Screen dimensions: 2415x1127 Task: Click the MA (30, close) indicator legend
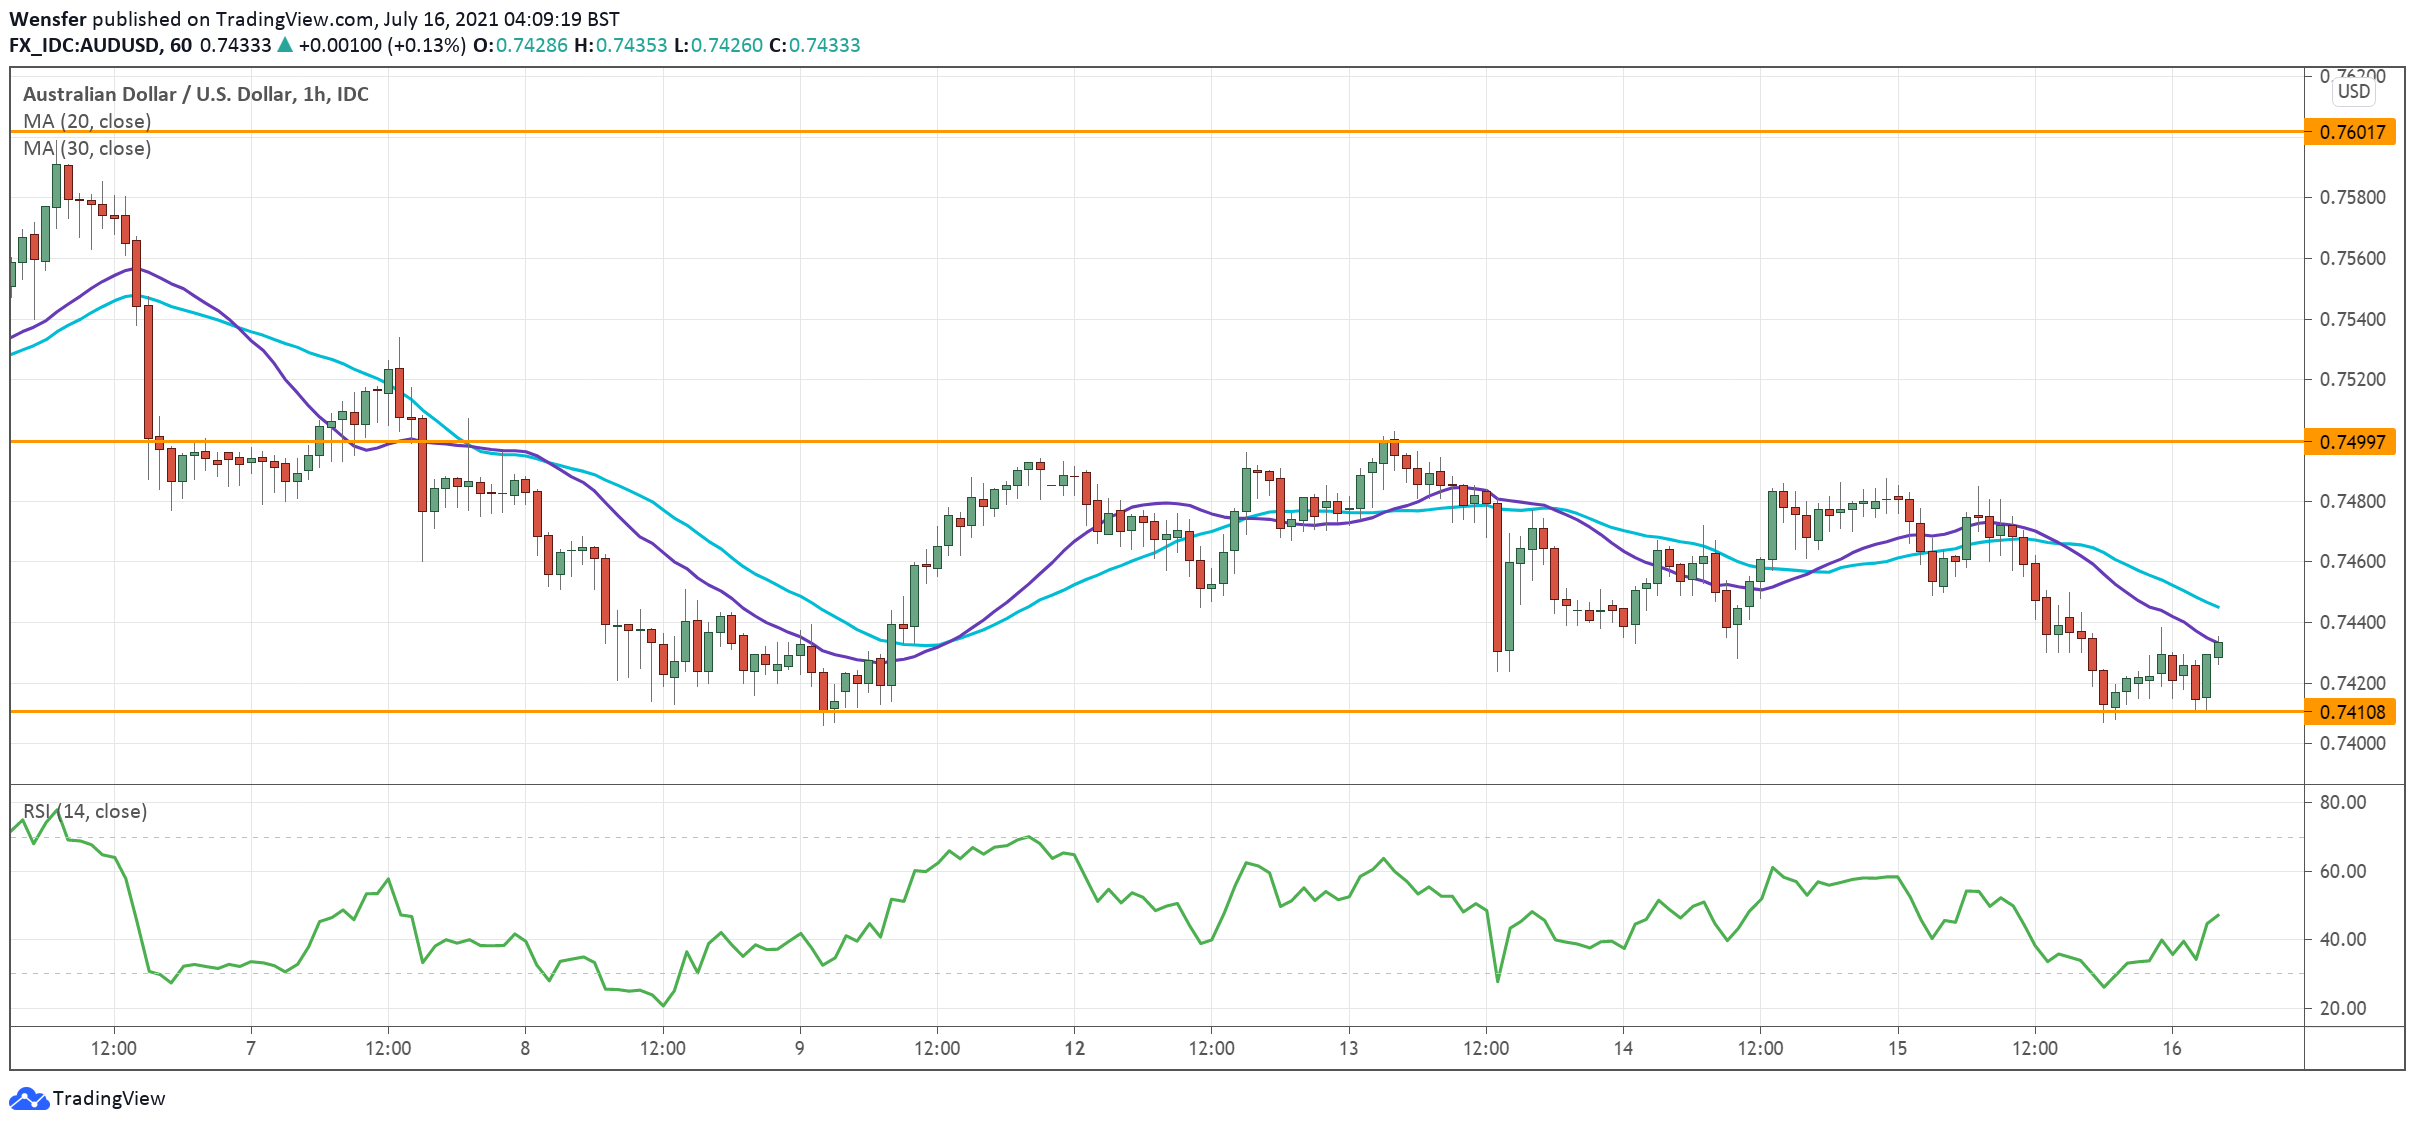87,148
